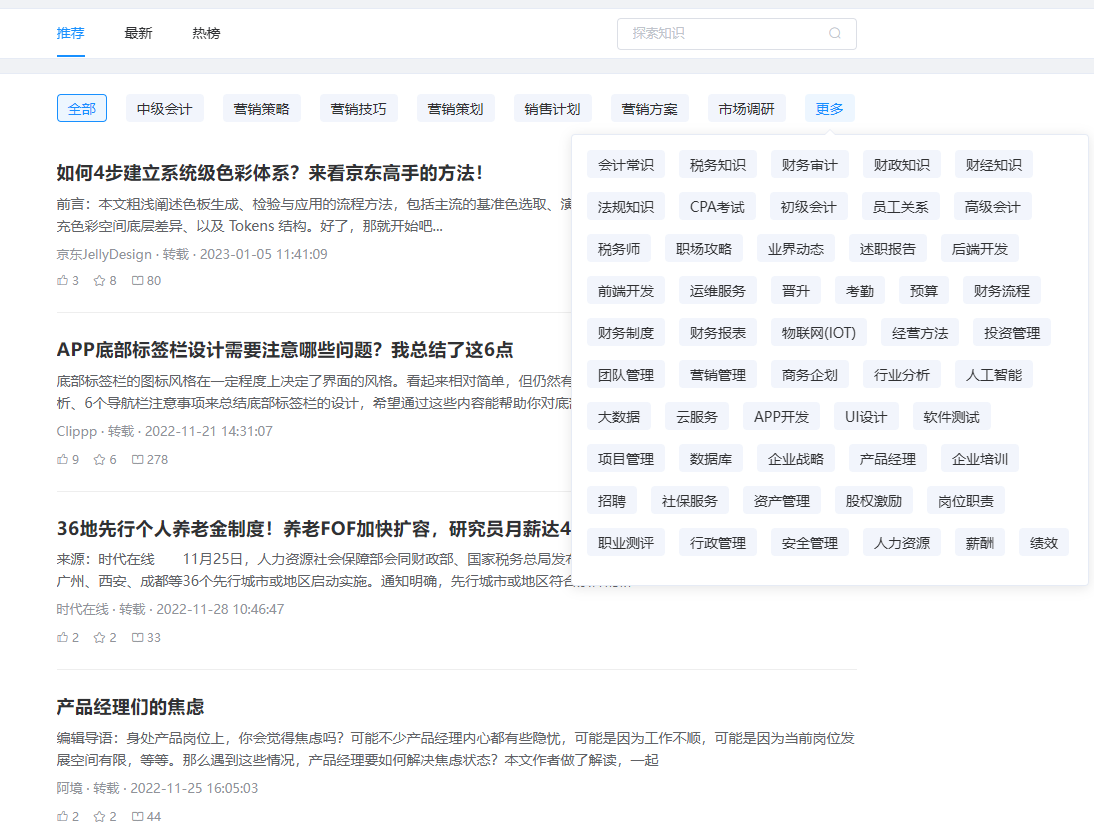Select the 后端开发 tag
The width and height of the screenshot is (1094, 833).
tap(980, 248)
